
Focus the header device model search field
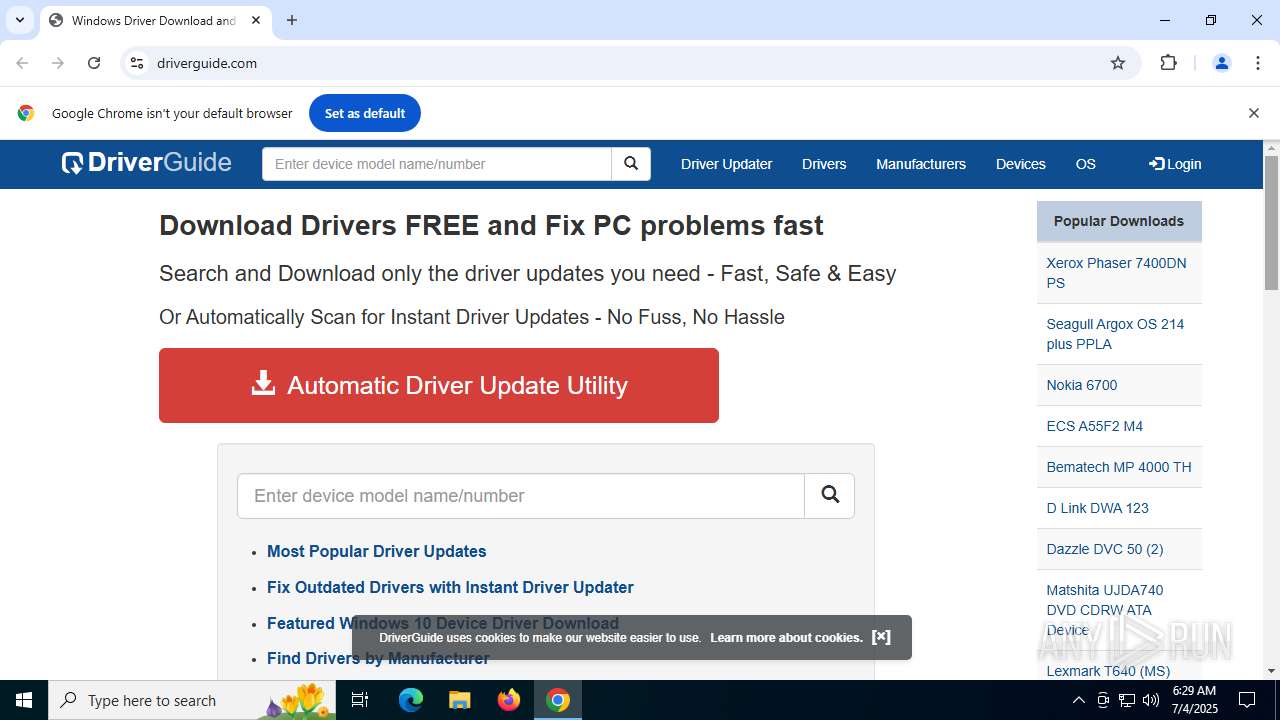coord(437,164)
